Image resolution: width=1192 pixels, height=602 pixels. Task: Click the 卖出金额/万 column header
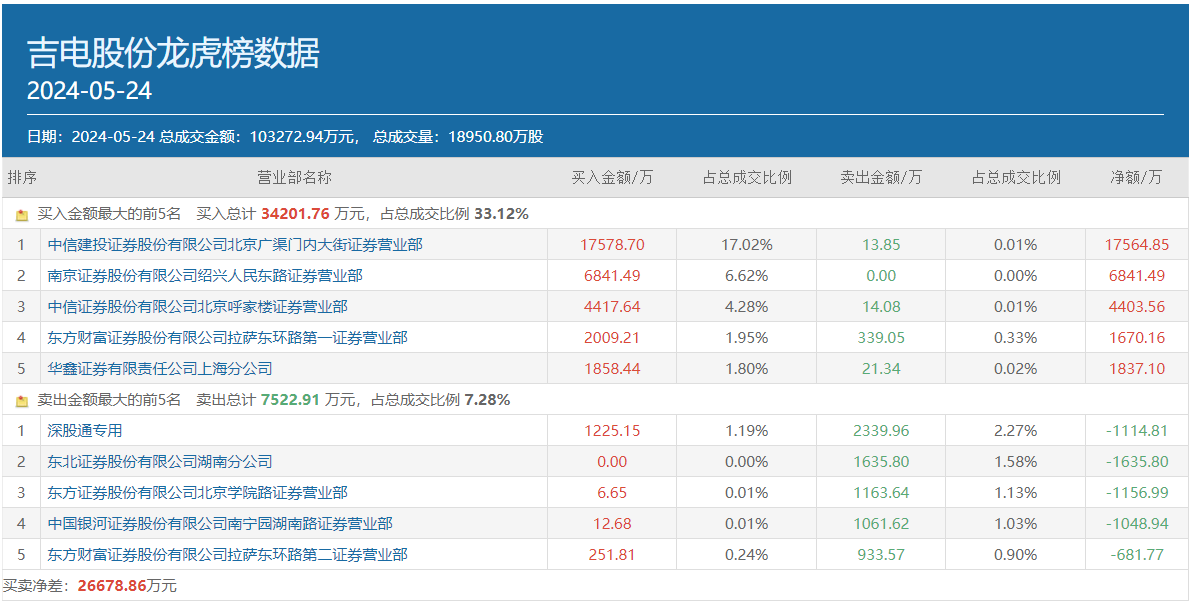(x=881, y=178)
